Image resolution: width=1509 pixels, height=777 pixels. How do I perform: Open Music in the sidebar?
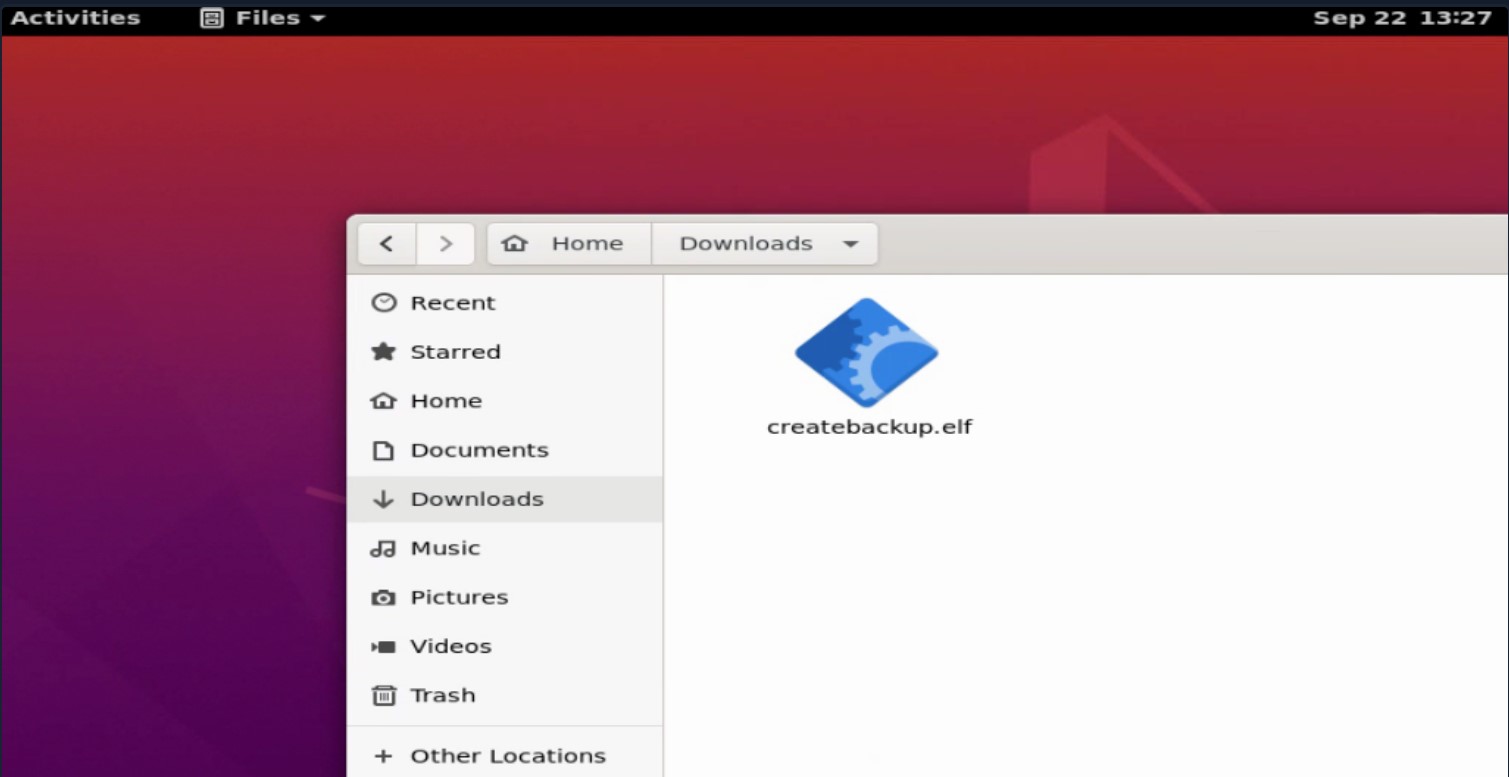pyautogui.click(x=505, y=548)
